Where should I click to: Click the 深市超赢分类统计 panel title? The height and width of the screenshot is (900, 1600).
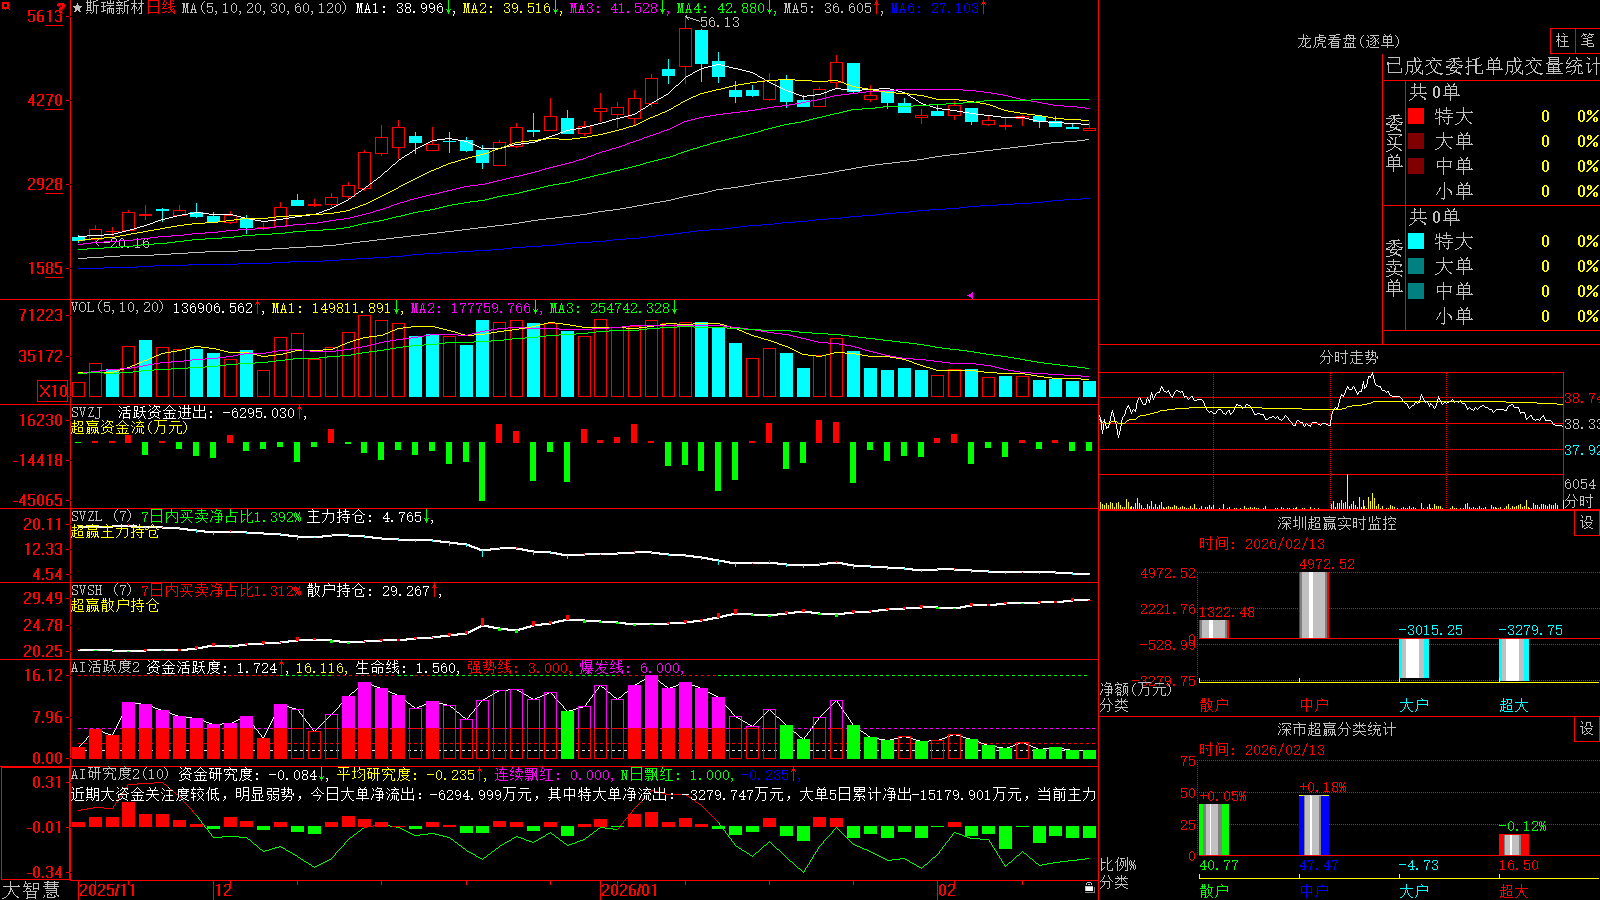coord(1337,729)
